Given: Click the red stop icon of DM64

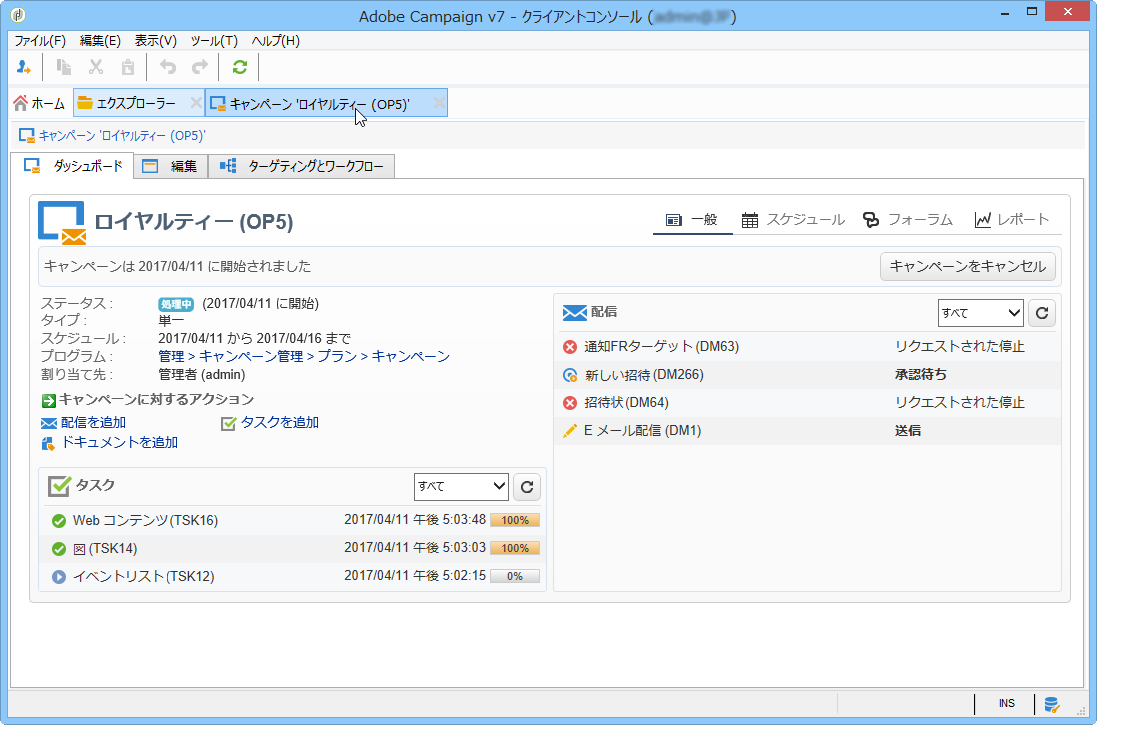Looking at the screenshot, I should (x=569, y=403).
